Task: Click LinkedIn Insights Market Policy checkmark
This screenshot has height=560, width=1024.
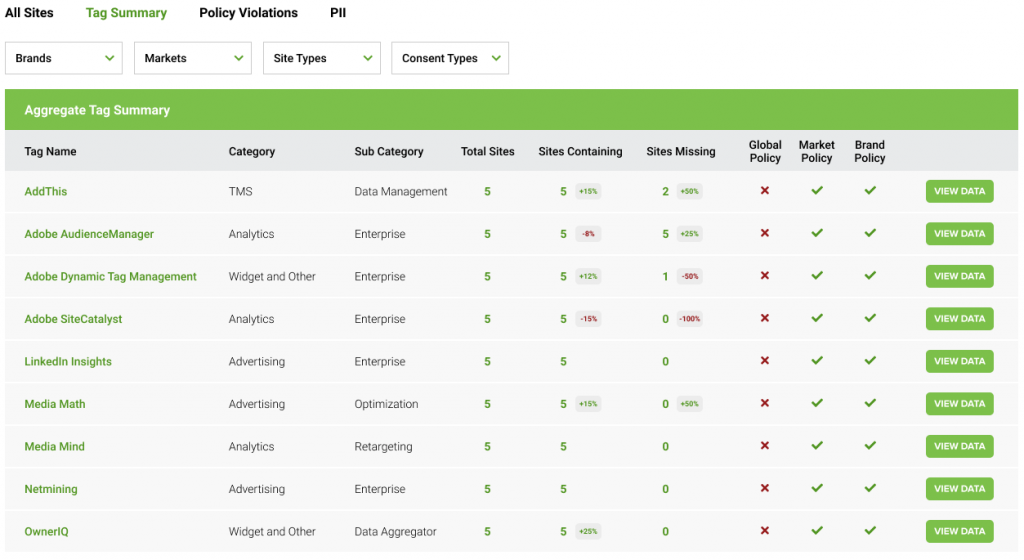Action: [817, 360]
